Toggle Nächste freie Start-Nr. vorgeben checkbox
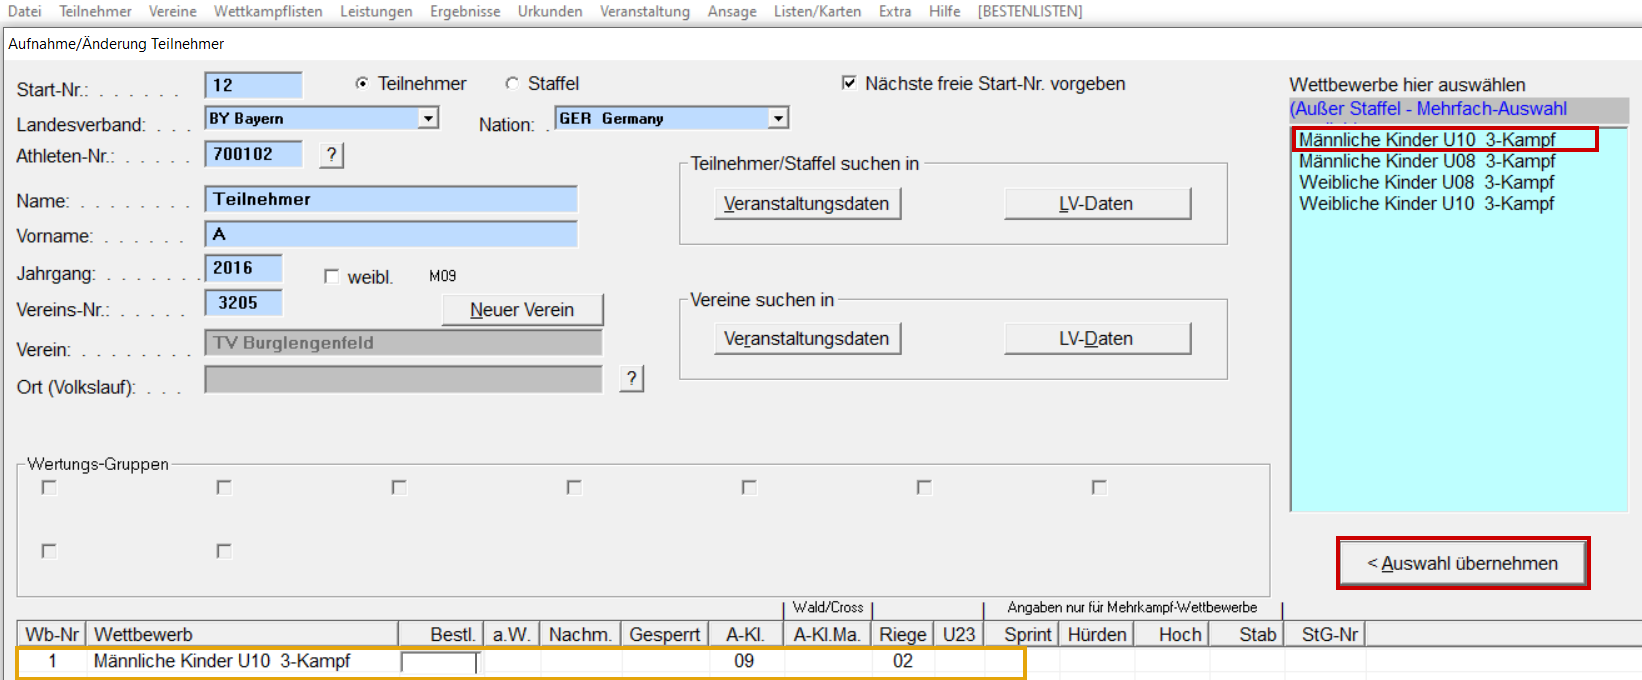The width and height of the screenshot is (1642, 680). 849,83
